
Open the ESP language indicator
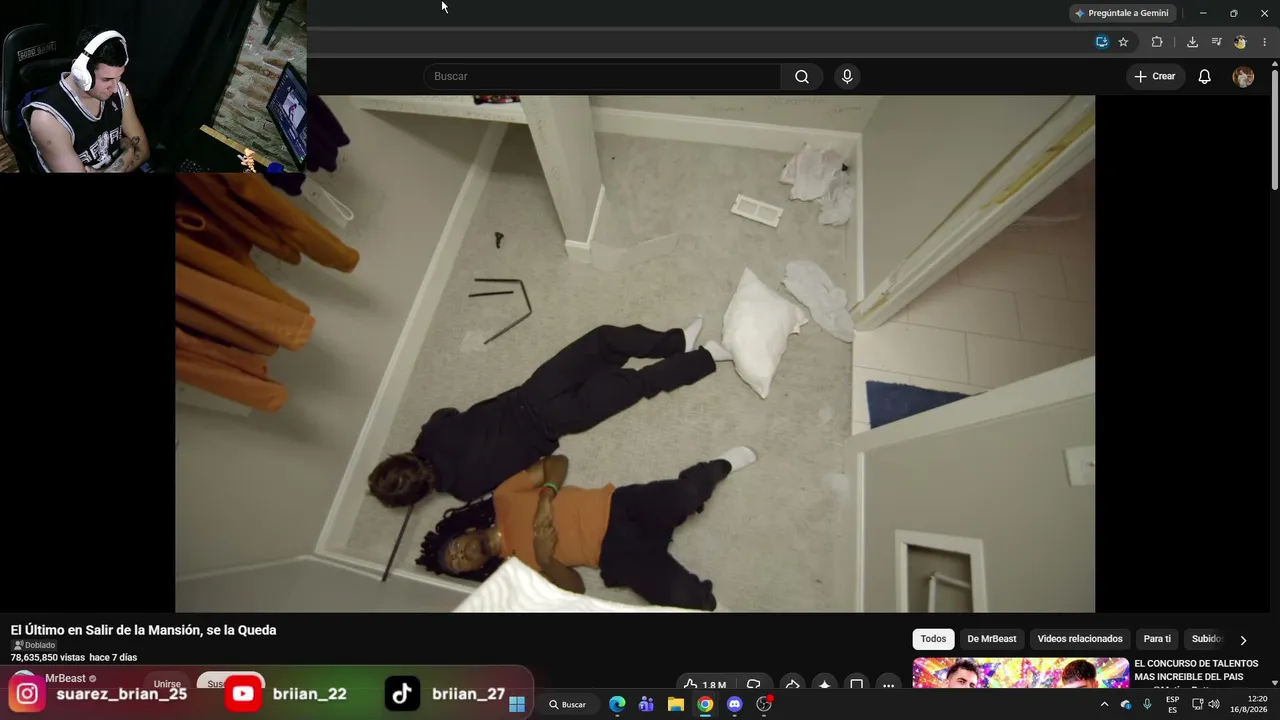tap(1172, 704)
